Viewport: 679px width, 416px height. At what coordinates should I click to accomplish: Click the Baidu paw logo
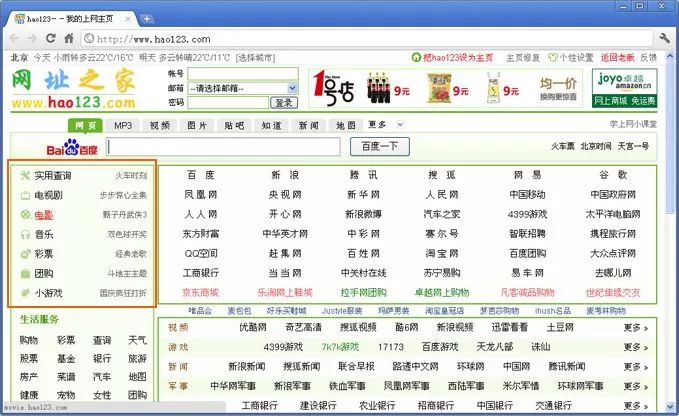pos(72,147)
